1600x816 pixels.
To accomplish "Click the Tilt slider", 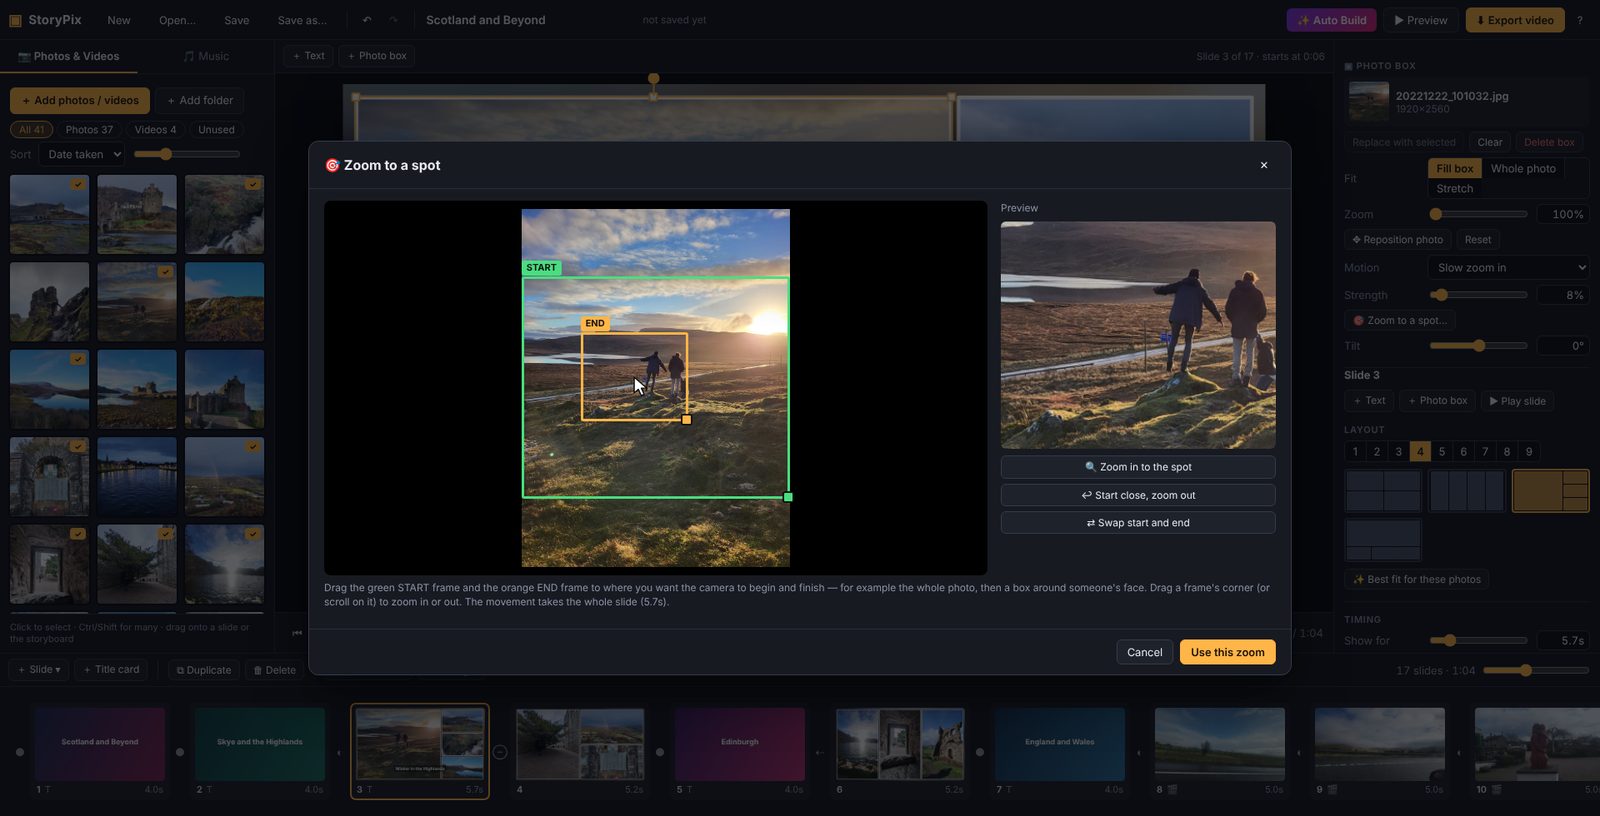I will tap(1478, 345).
